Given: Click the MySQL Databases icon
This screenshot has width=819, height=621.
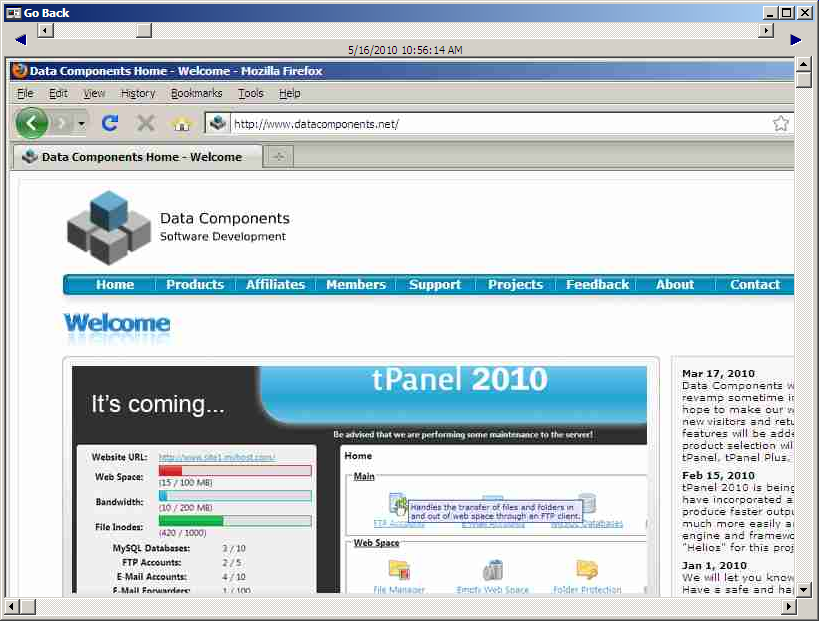Looking at the screenshot, I should pos(587,504).
